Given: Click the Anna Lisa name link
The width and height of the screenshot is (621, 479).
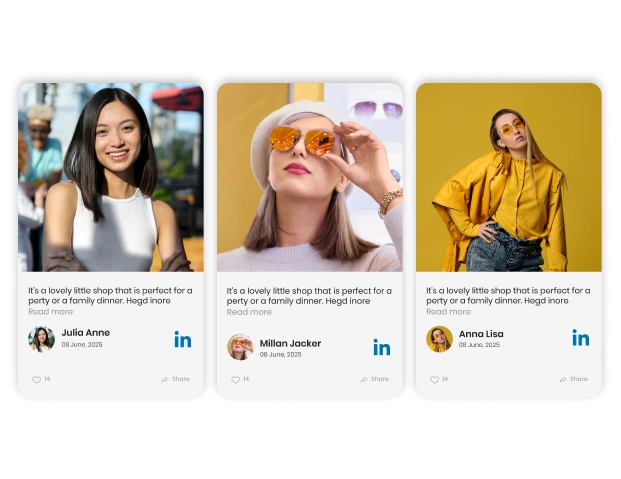Looking at the screenshot, I should (481, 334).
